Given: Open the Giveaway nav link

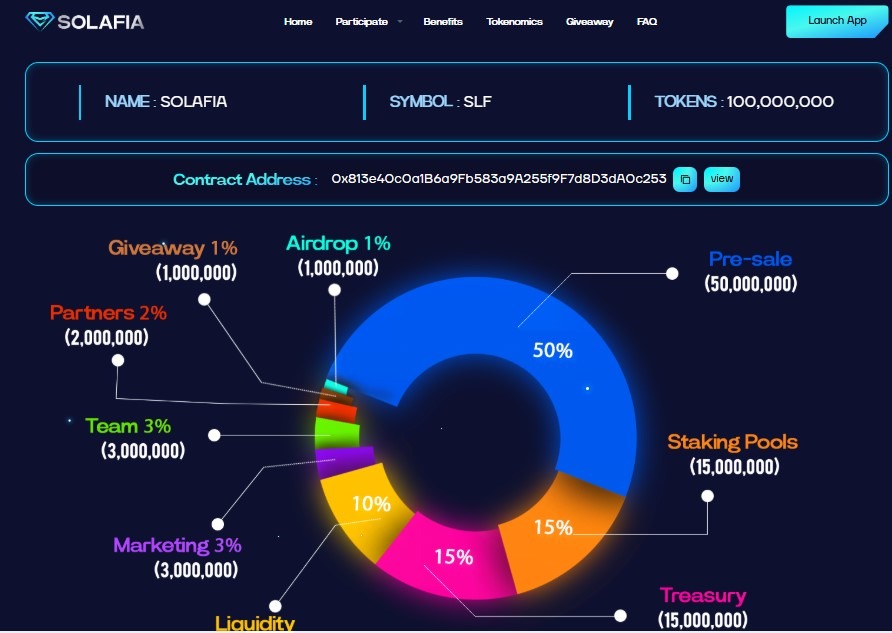Looking at the screenshot, I should 589,22.
